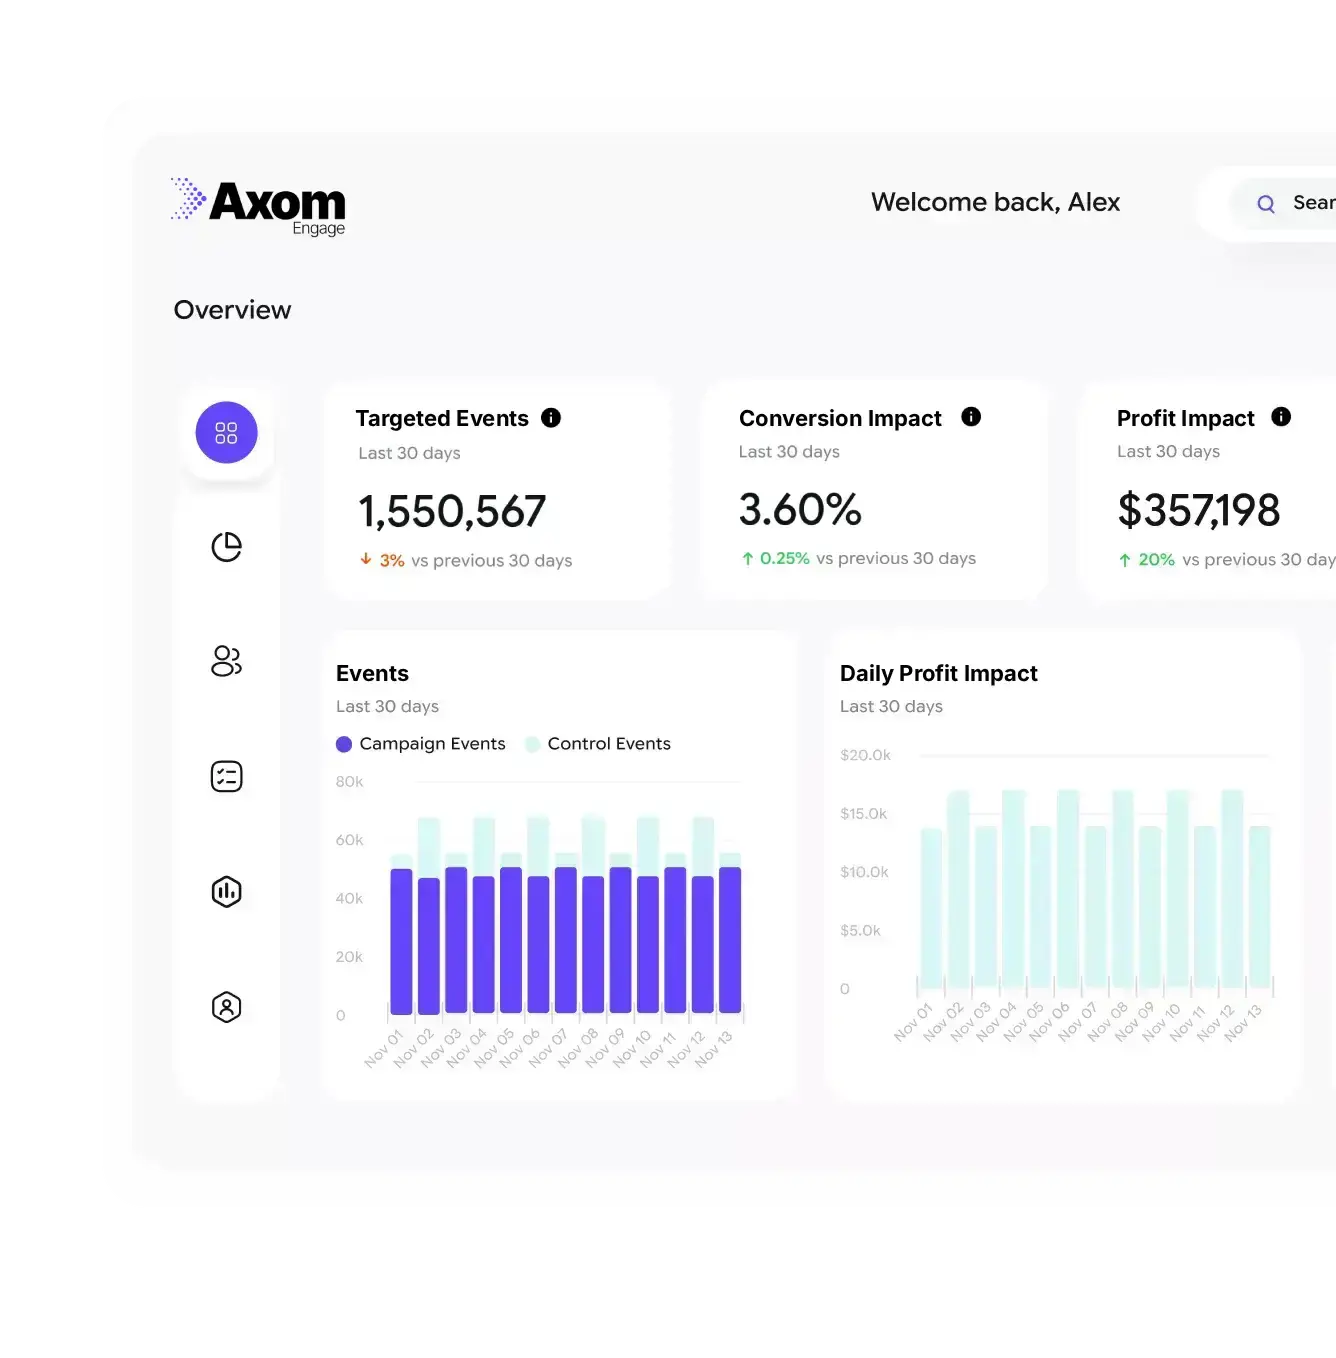Click the Overview heading
Image resolution: width=1336 pixels, height=1358 pixels.
pyautogui.click(x=232, y=310)
